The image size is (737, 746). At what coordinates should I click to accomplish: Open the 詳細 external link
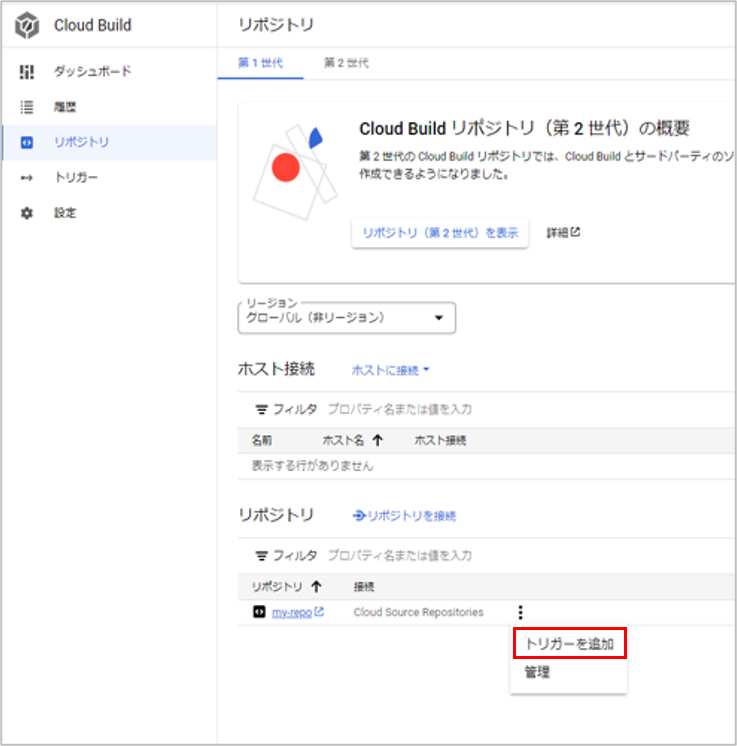click(563, 232)
